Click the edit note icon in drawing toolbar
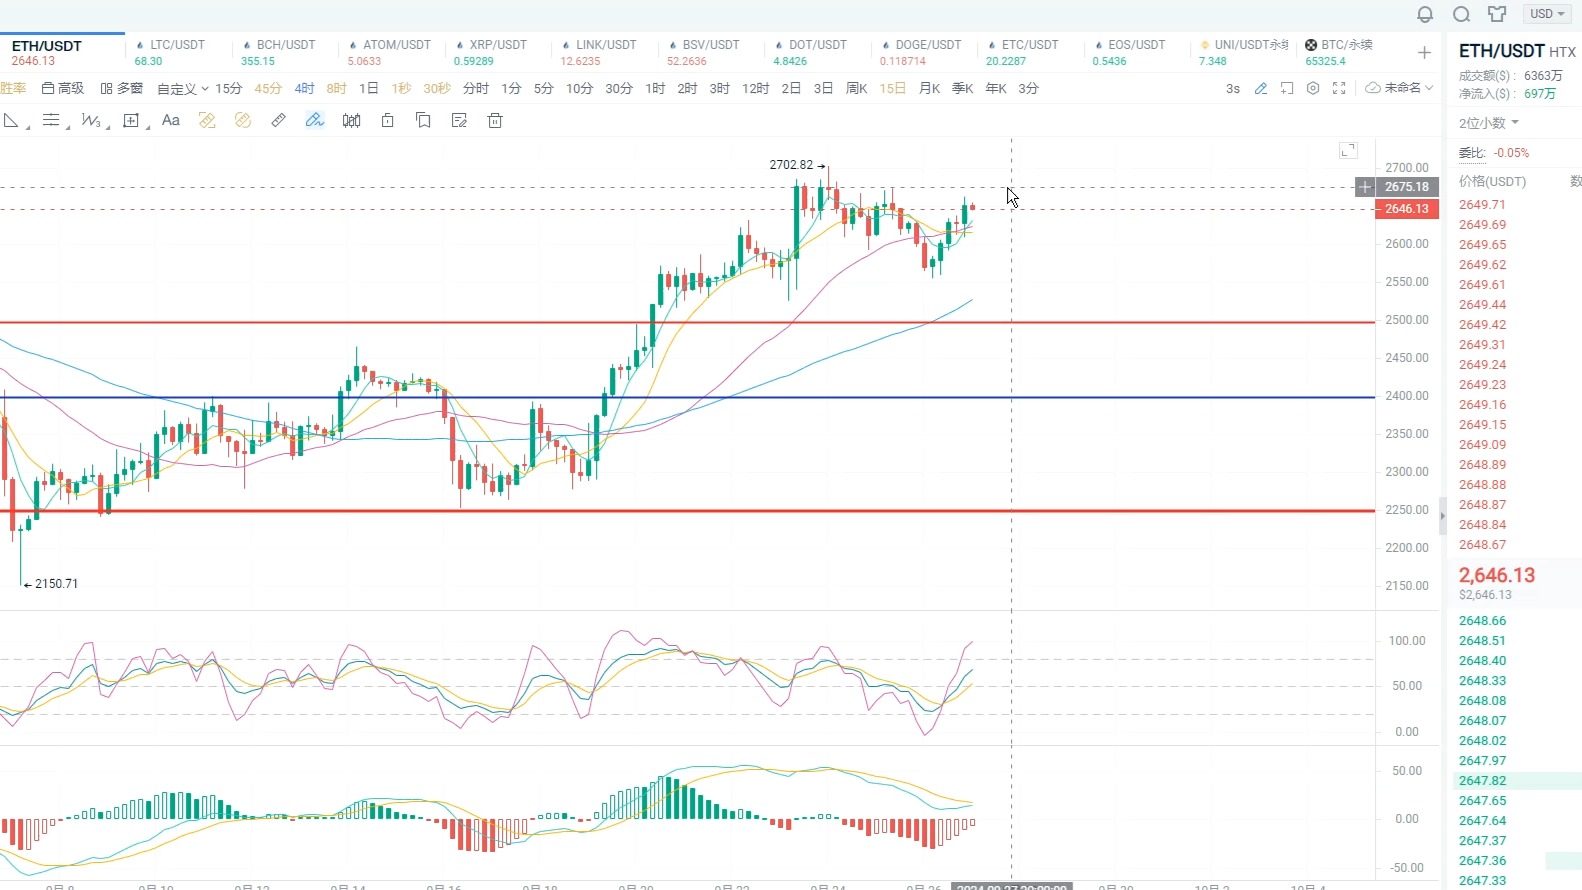Viewport: 1582px width, 890px height. 459,120
